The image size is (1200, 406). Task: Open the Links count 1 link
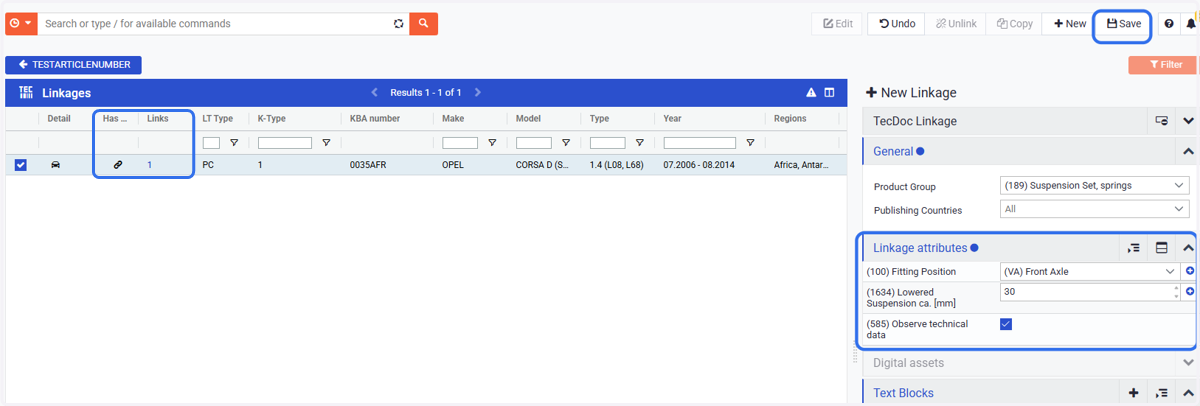tap(150, 165)
